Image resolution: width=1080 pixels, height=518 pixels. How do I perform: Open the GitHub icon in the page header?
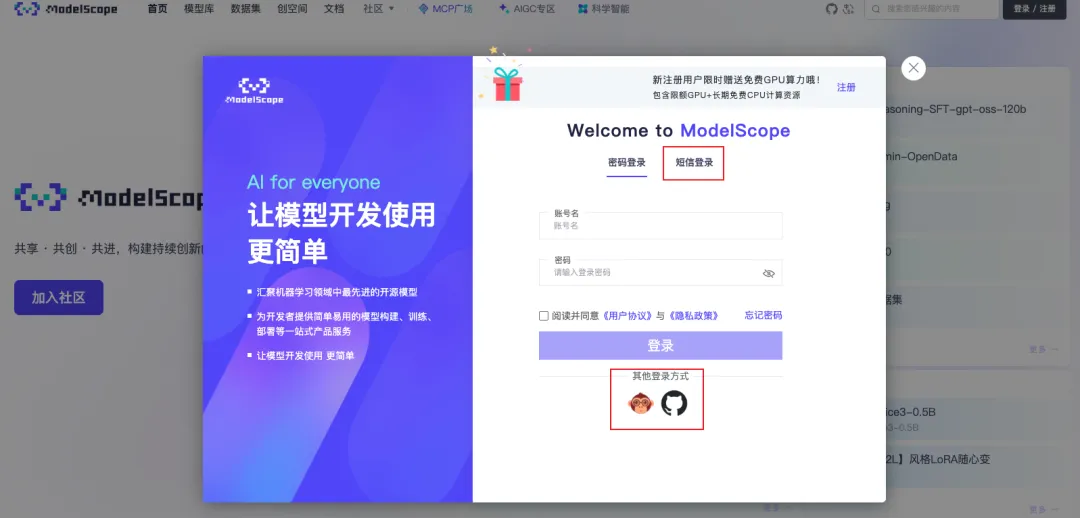point(831,9)
